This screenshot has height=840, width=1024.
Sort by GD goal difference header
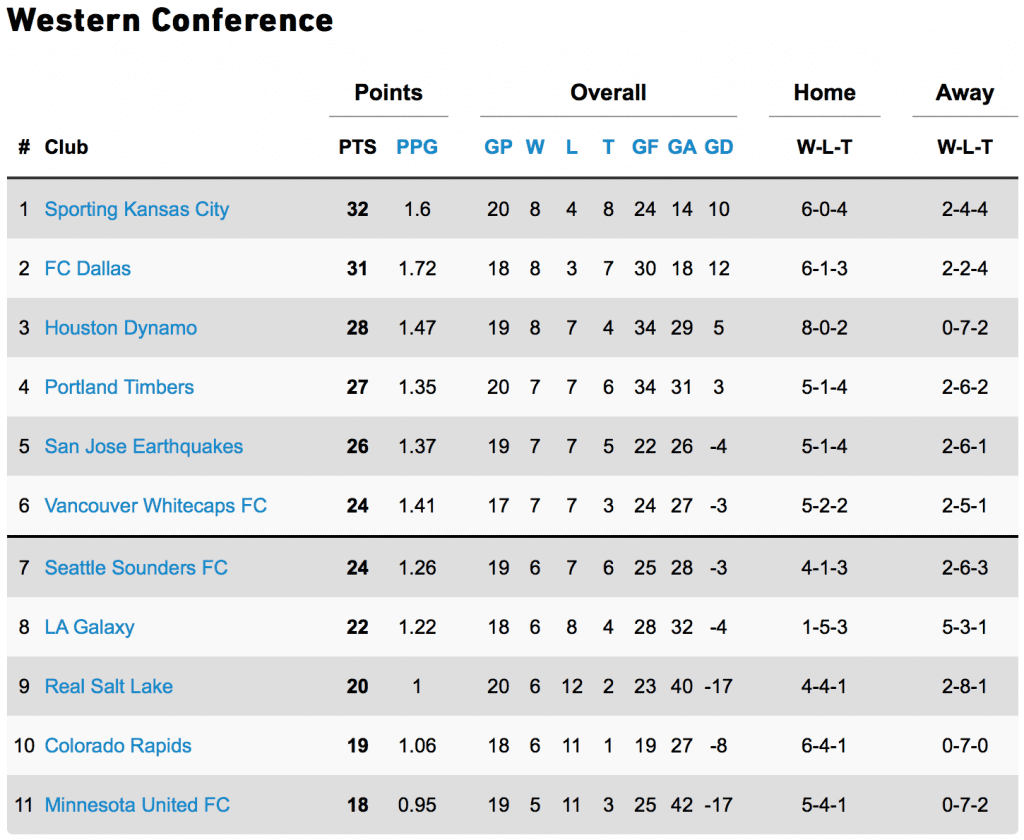[718, 147]
